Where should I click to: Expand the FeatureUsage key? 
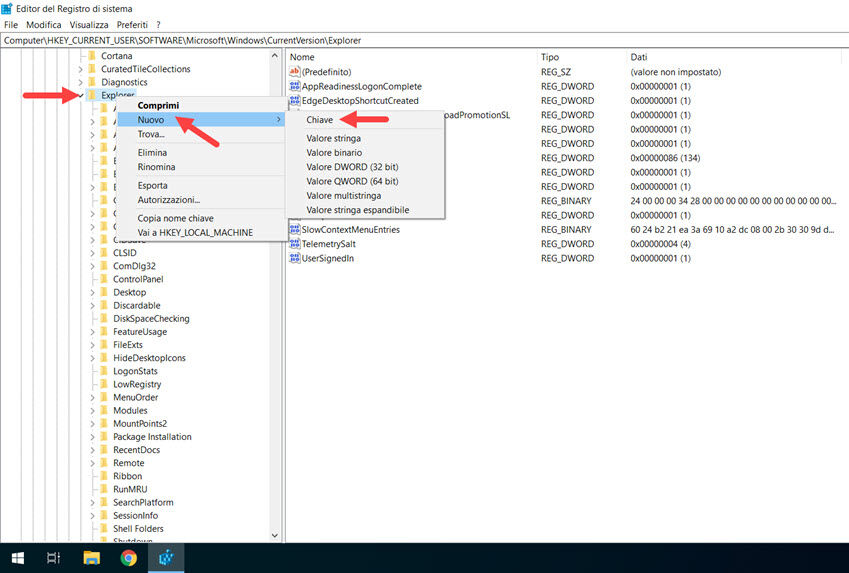click(92, 331)
